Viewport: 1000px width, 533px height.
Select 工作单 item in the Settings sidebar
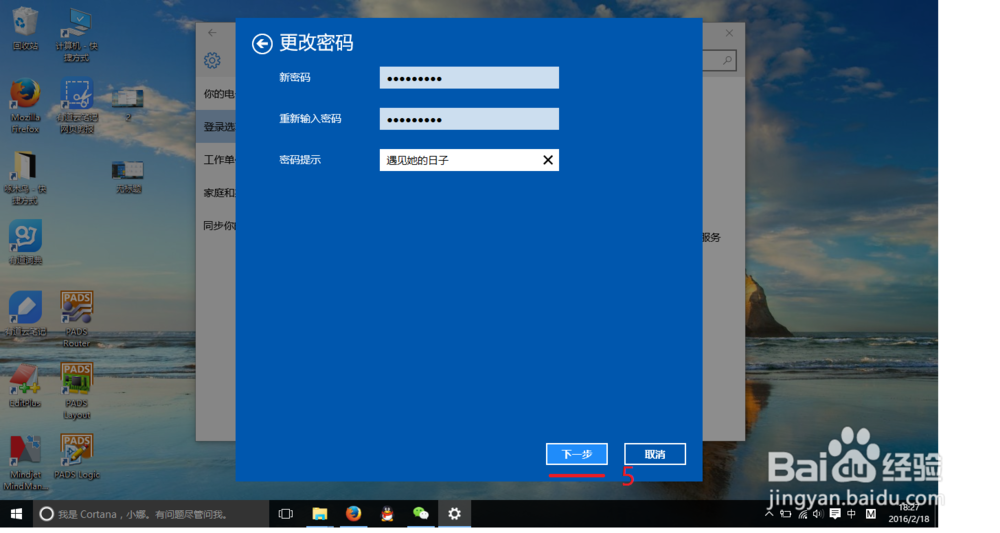point(216,159)
